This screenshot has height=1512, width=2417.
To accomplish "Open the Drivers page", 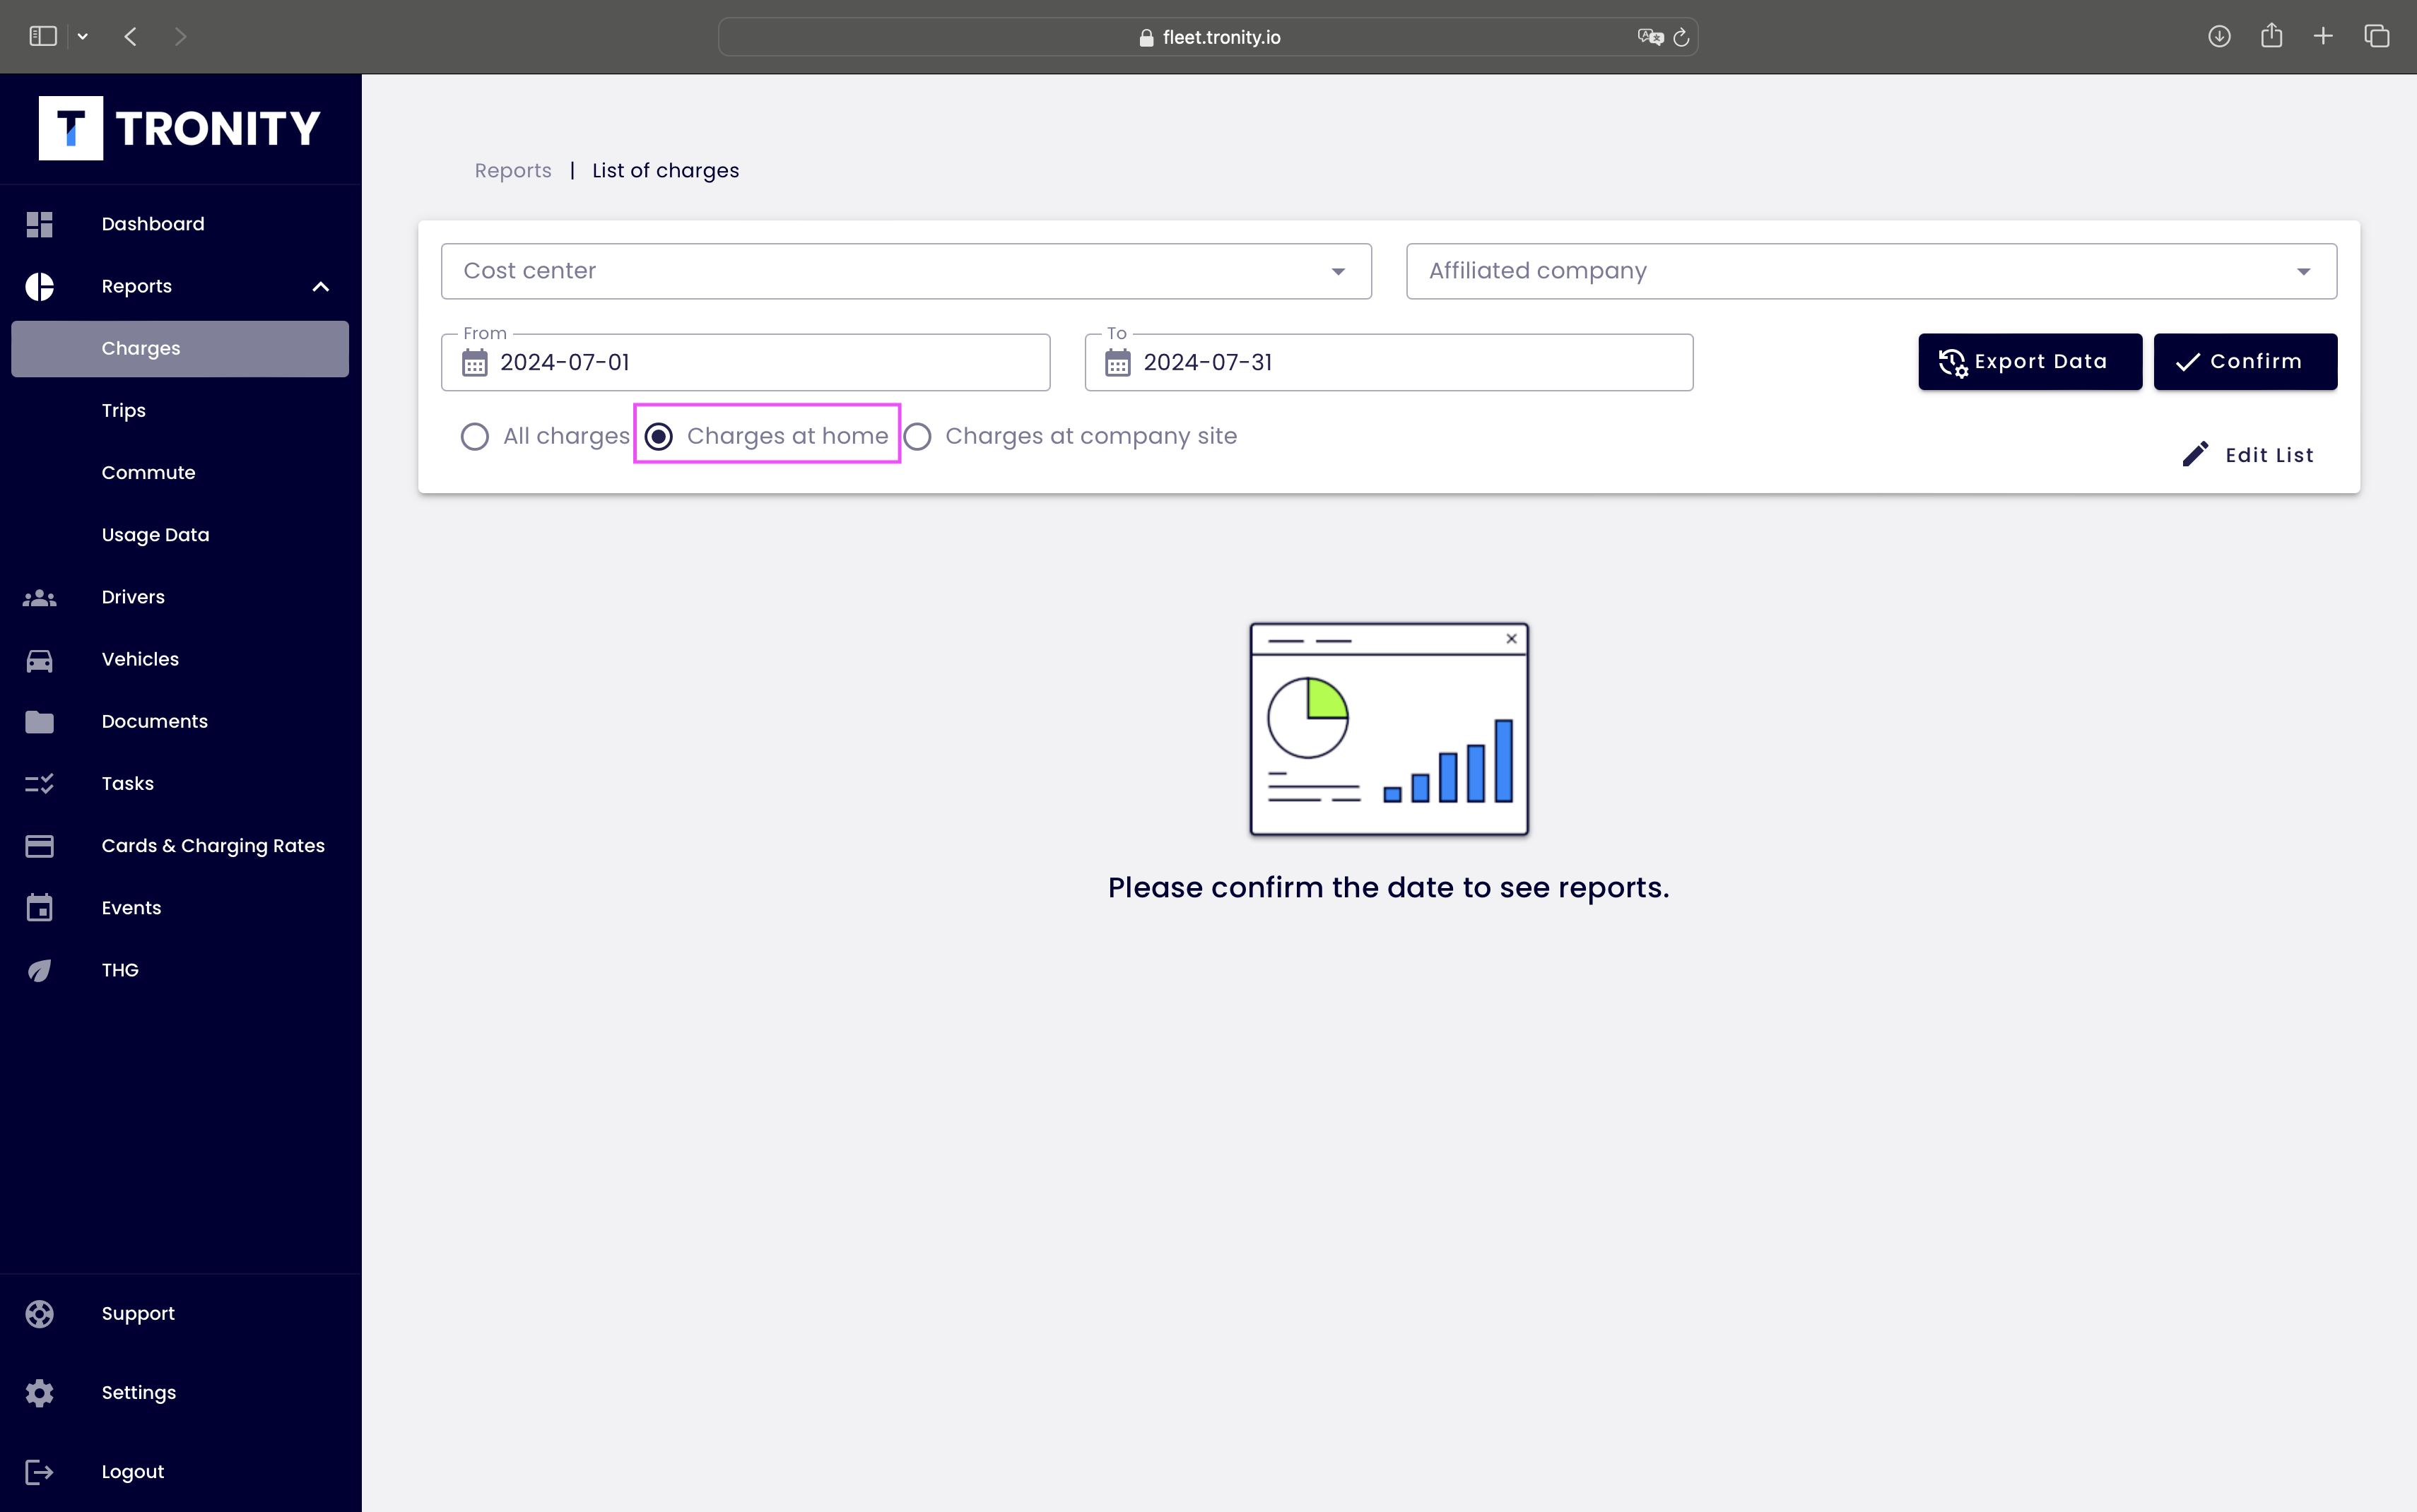I will pyautogui.click(x=180, y=598).
